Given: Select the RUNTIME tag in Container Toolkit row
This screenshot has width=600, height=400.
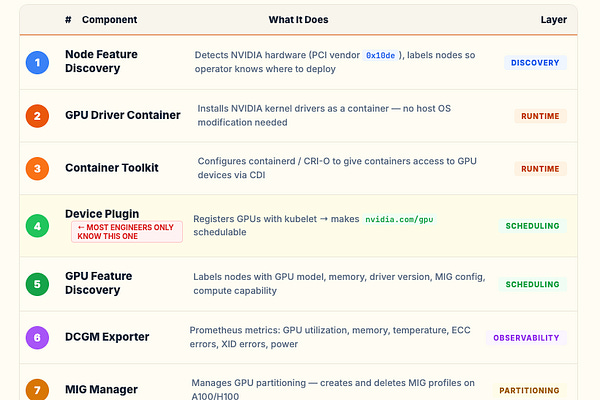Looking at the screenshot, I should coord(540,169).
